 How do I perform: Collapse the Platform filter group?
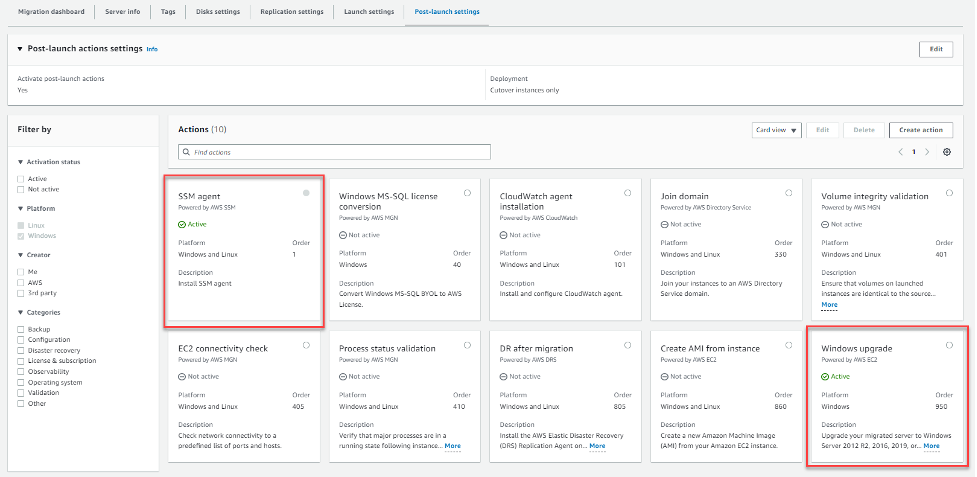pos(20,209)
